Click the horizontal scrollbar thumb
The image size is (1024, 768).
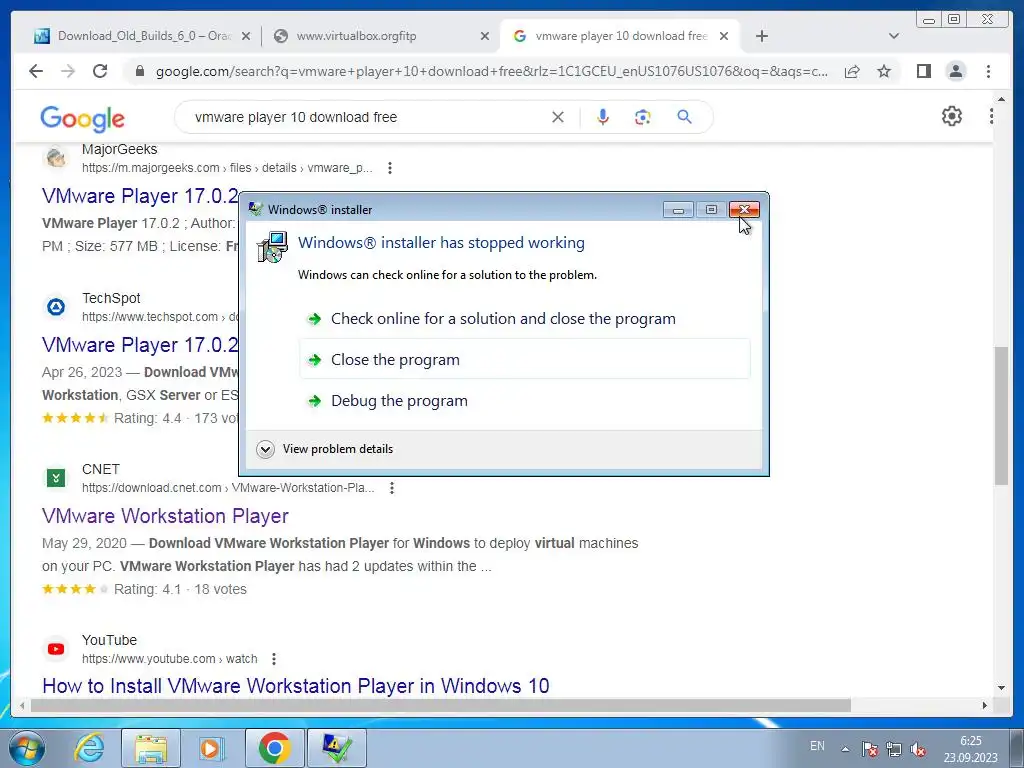tap(441, 705)
